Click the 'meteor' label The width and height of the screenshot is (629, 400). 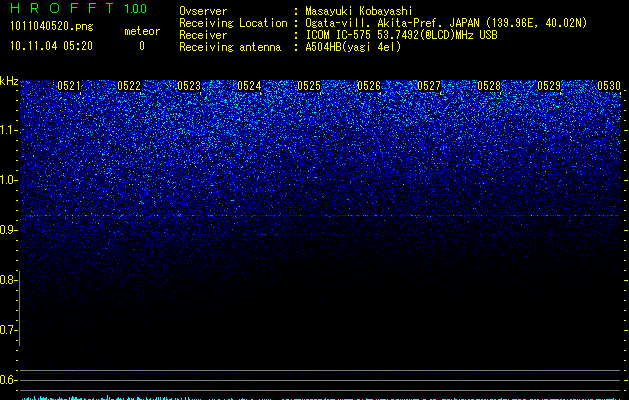tap(142, 31)
